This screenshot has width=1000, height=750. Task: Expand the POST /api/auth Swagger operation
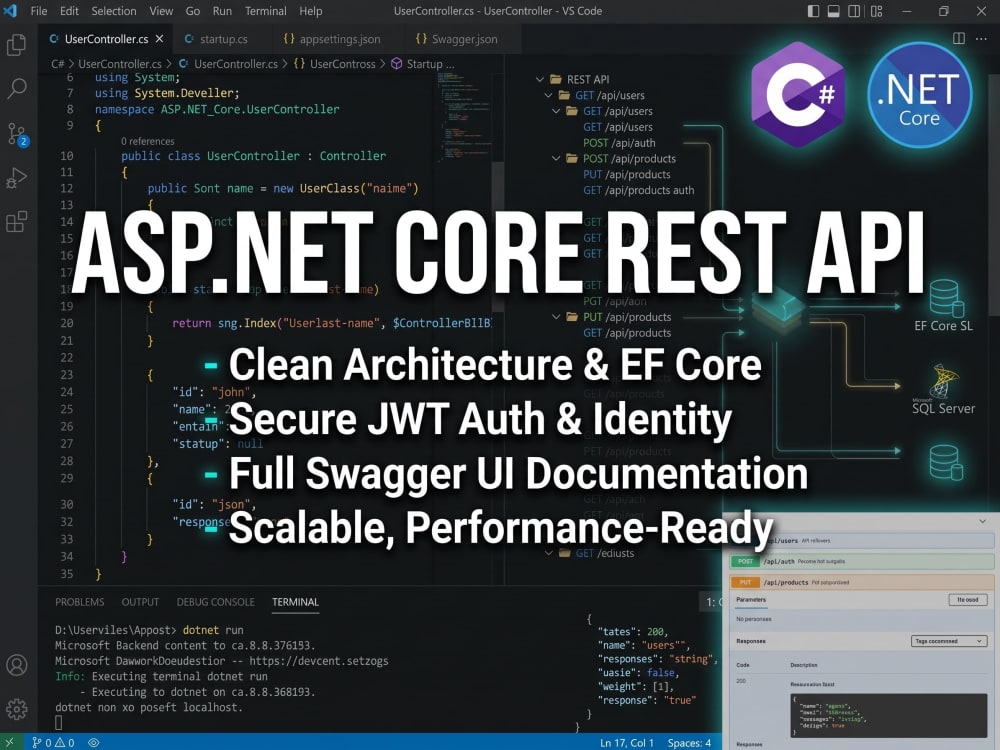coord(862,561)
